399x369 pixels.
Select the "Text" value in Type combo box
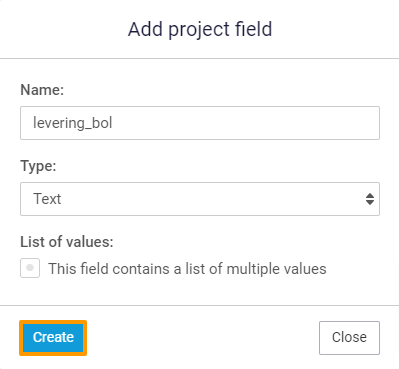pos(47,199)
